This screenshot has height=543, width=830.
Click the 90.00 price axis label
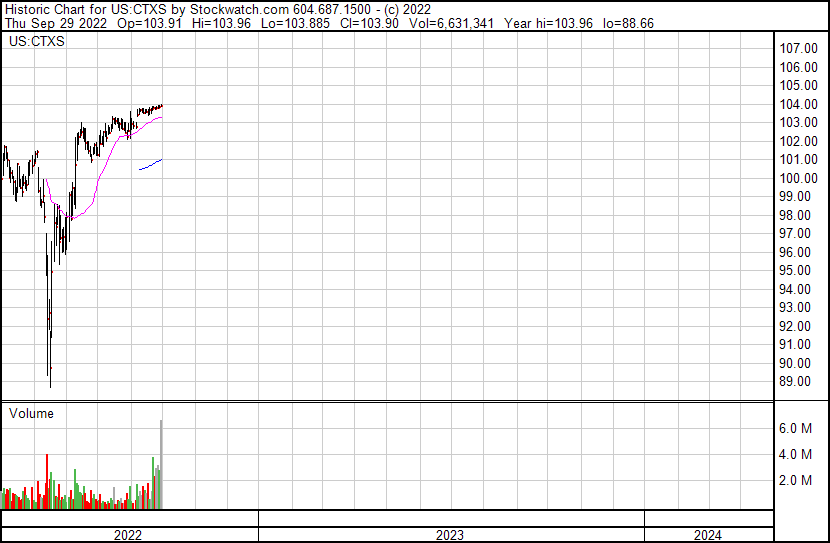tap(795, 363)
